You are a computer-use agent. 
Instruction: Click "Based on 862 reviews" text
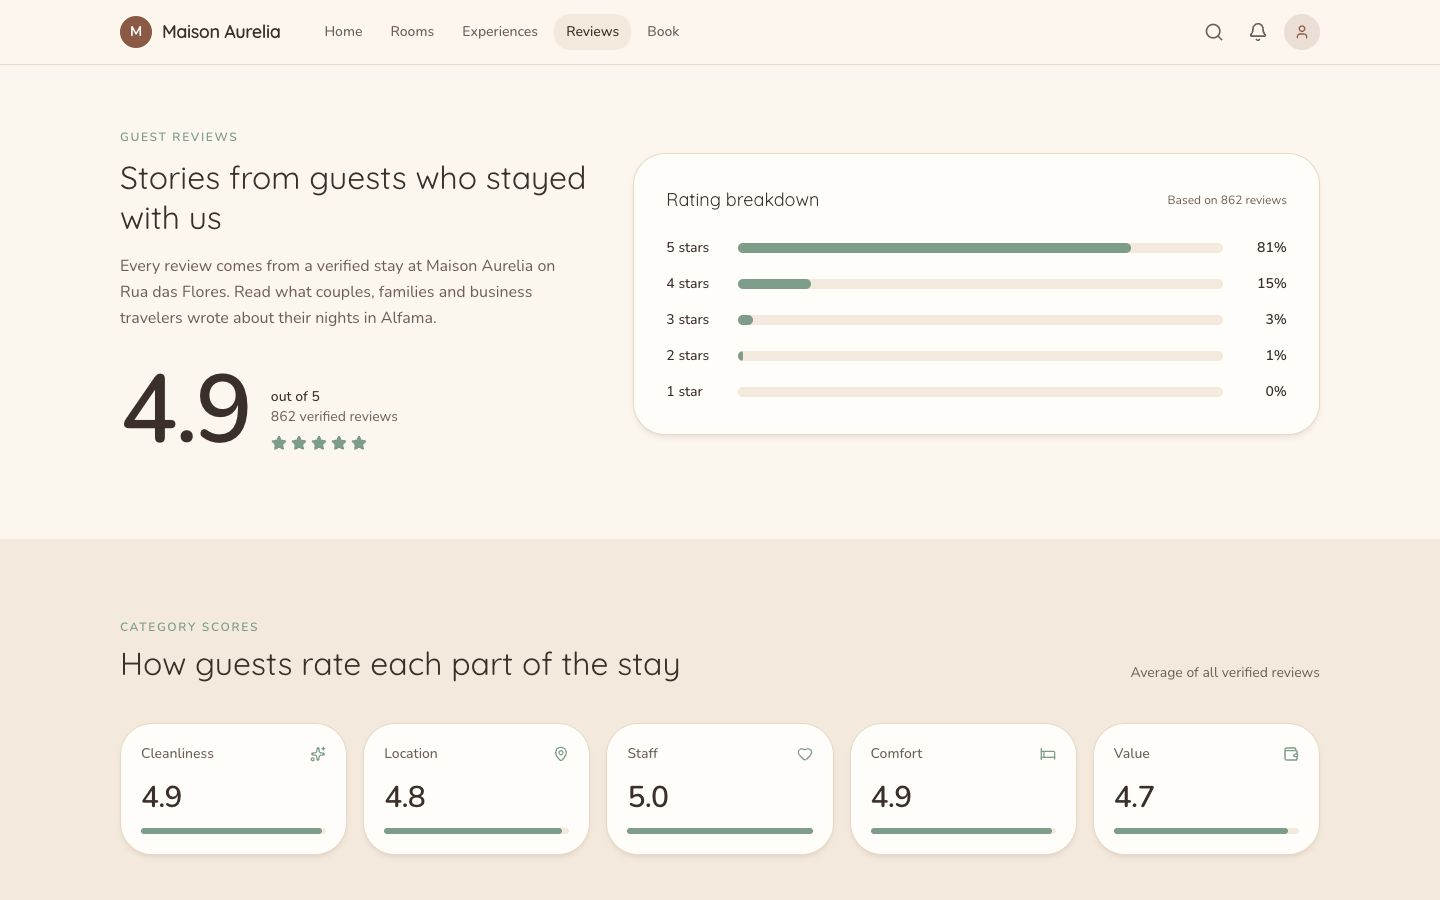tap(1227, 200)
